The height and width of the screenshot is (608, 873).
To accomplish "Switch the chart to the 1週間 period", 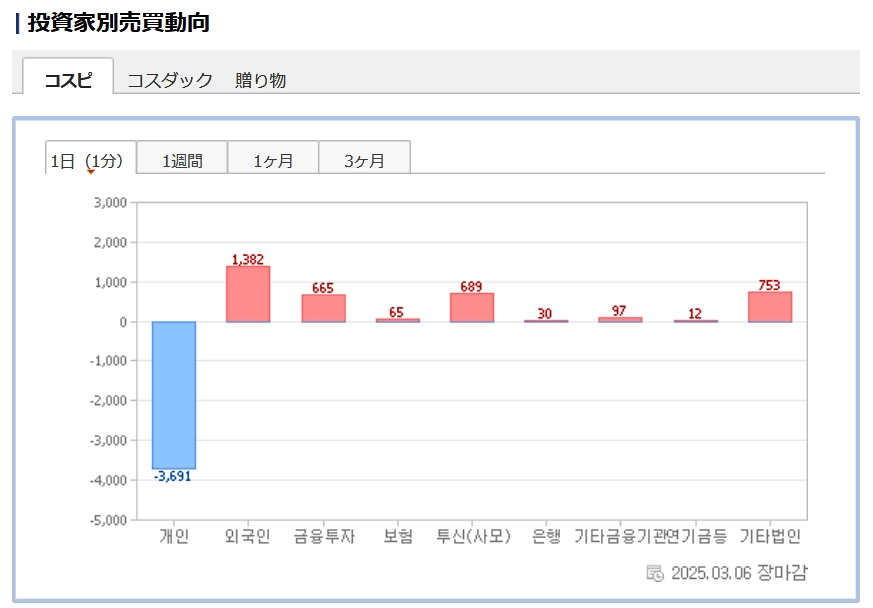I will click(x=182, y=159).
